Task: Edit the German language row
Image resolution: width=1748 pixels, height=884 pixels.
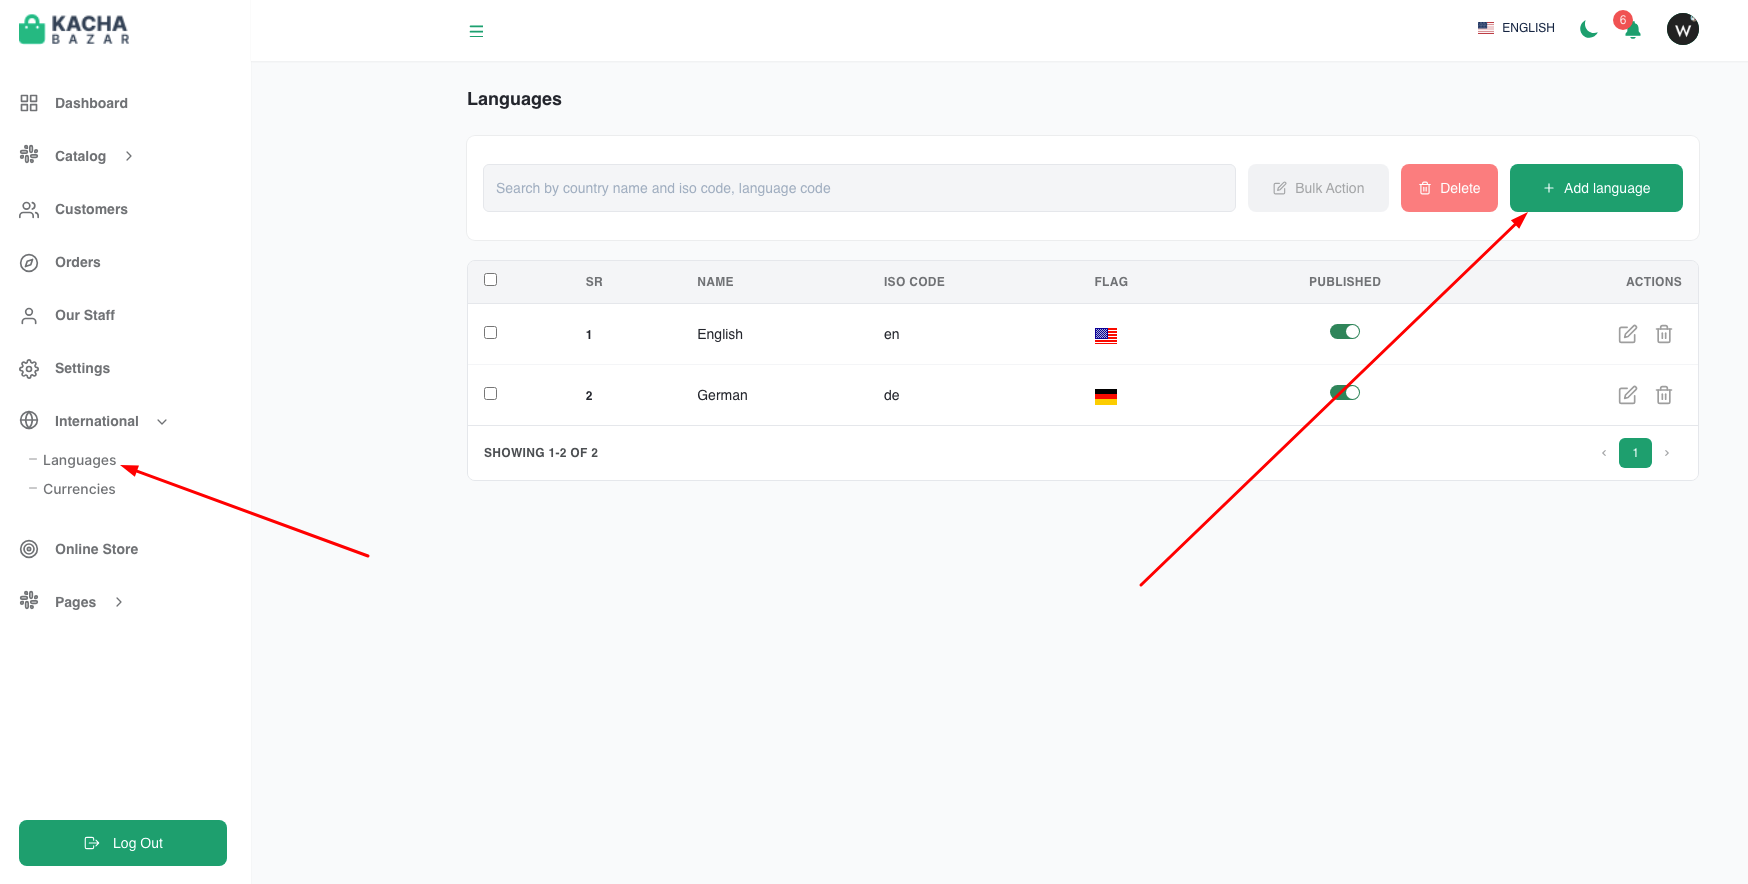Action: point(1628,395)
